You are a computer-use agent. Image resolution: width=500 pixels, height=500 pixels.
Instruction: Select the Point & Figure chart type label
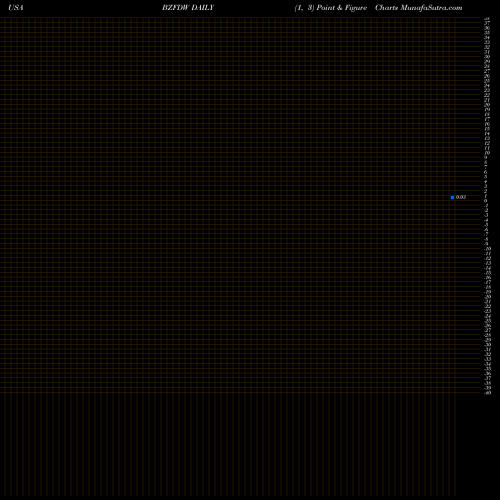[342, 8]
